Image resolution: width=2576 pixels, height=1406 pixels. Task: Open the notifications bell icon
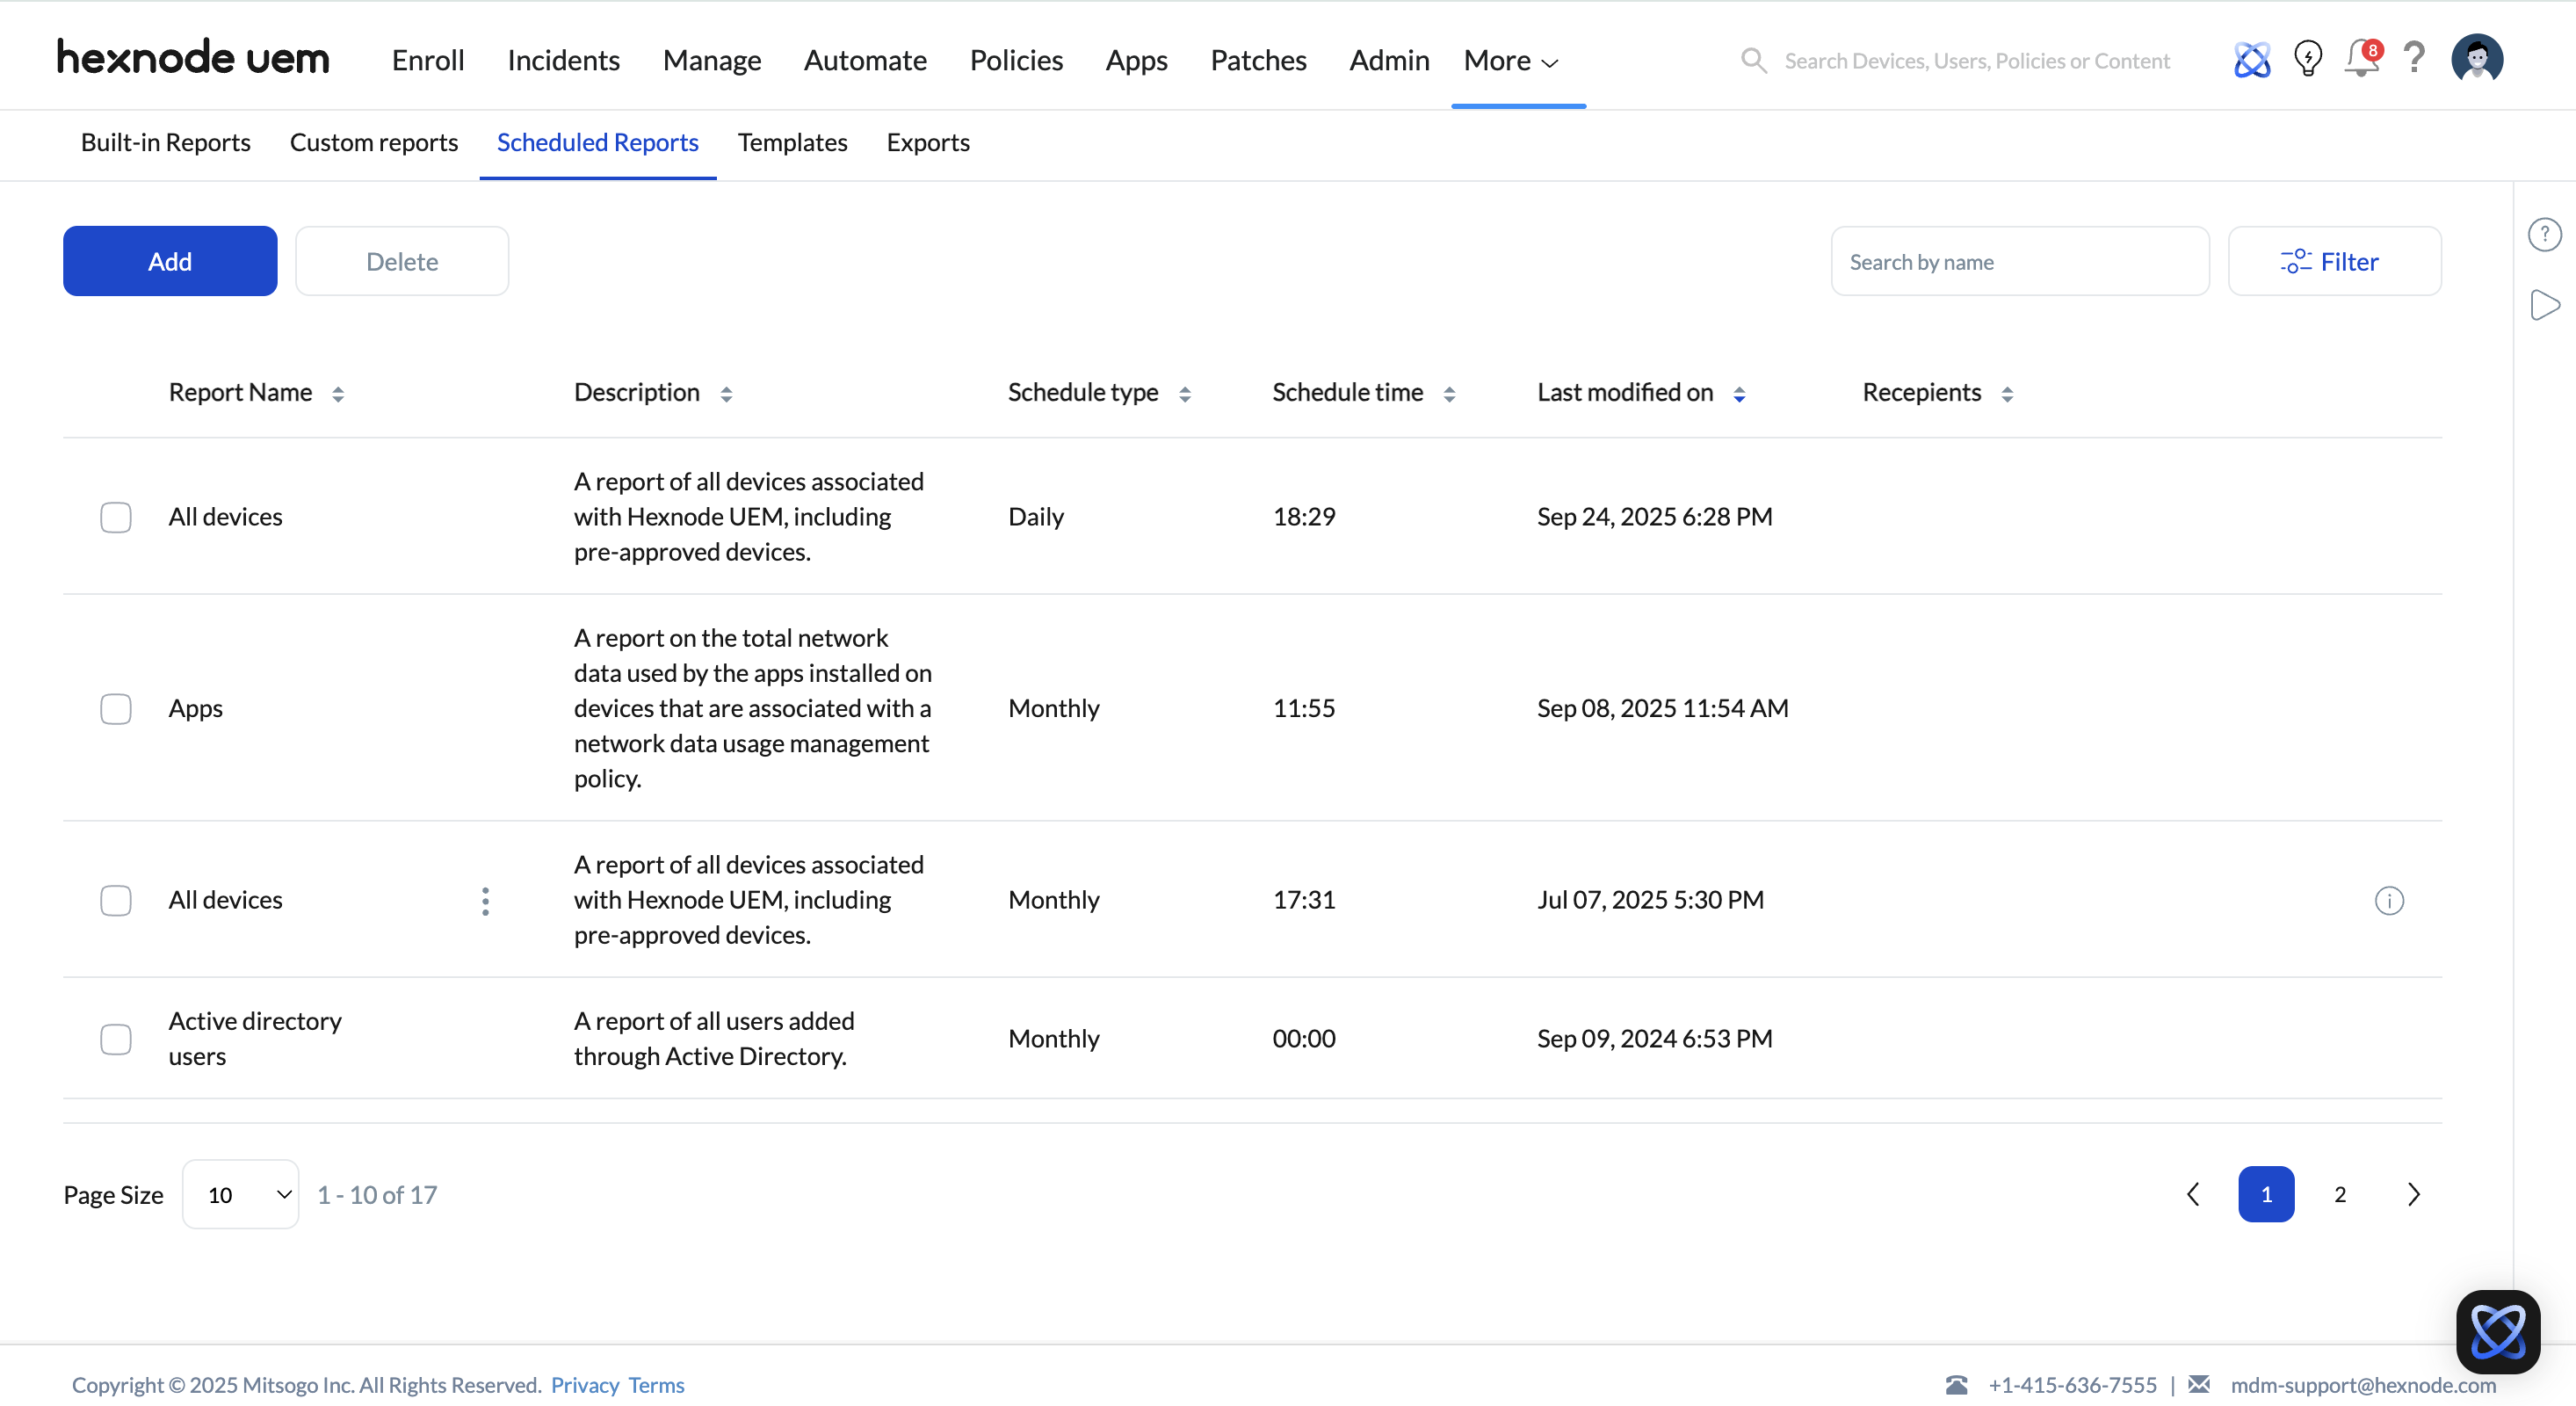point(2361,59)
